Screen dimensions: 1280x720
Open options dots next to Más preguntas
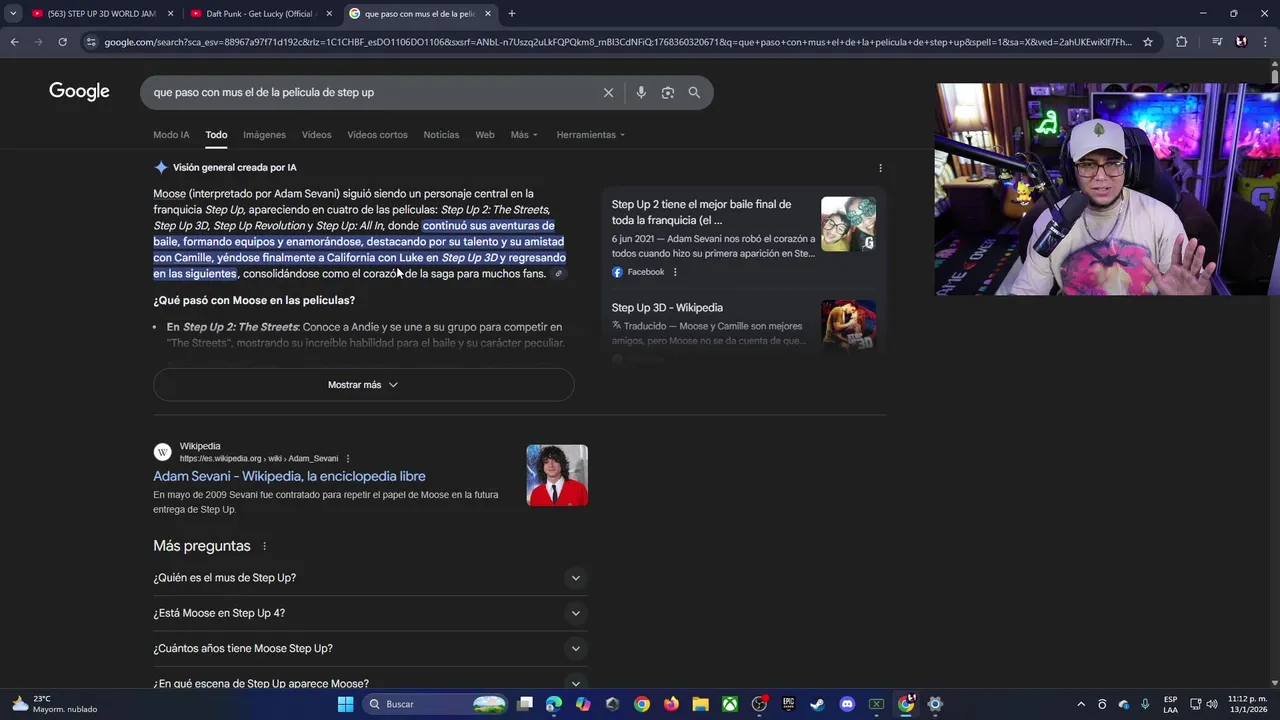tap(265, 546)
